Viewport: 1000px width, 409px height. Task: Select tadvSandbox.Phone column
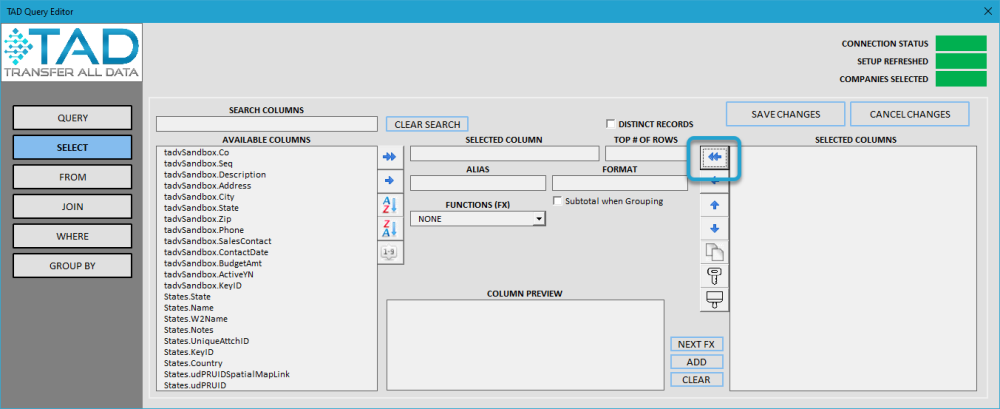tap(204, 230)
